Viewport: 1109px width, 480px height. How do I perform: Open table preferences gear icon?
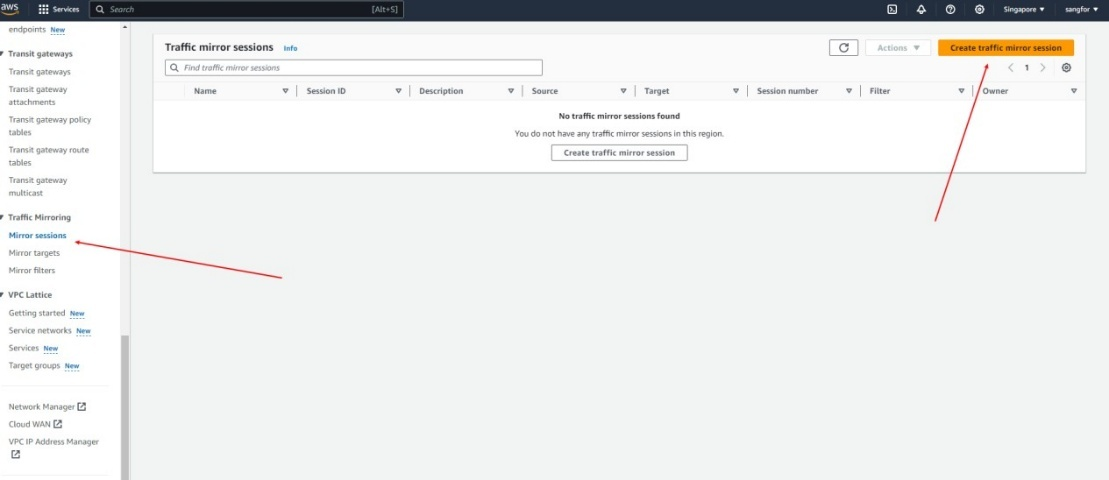point(1067,68)
